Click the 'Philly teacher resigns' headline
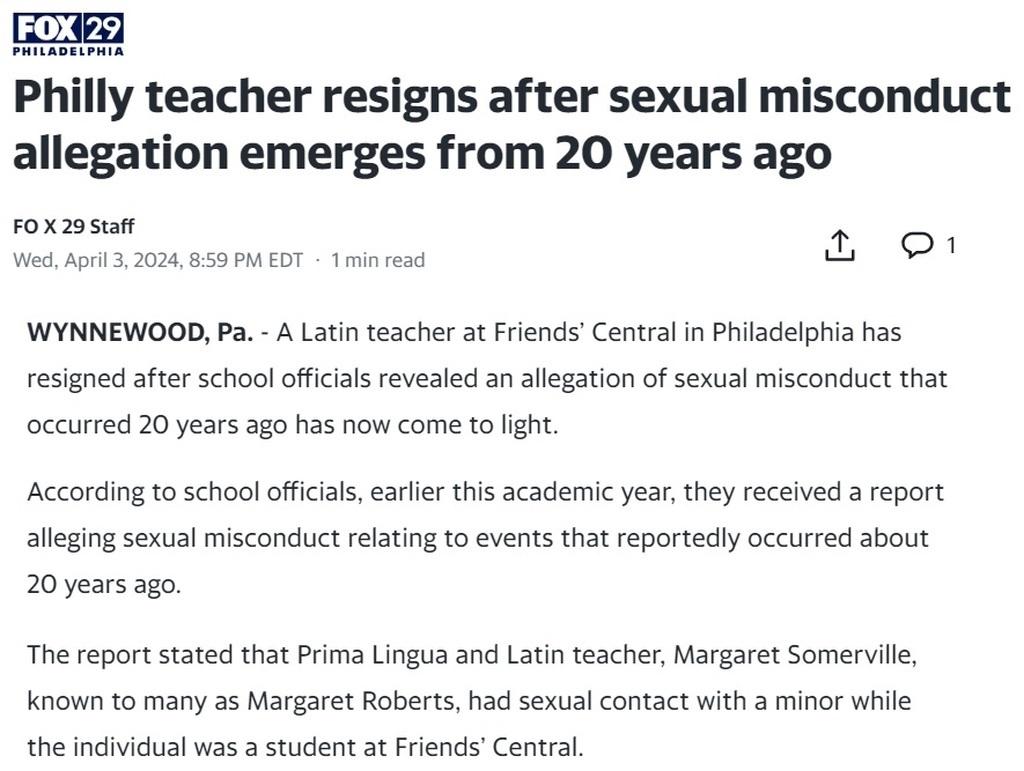Screen dimensions: 1024x771 click(512, 124)
